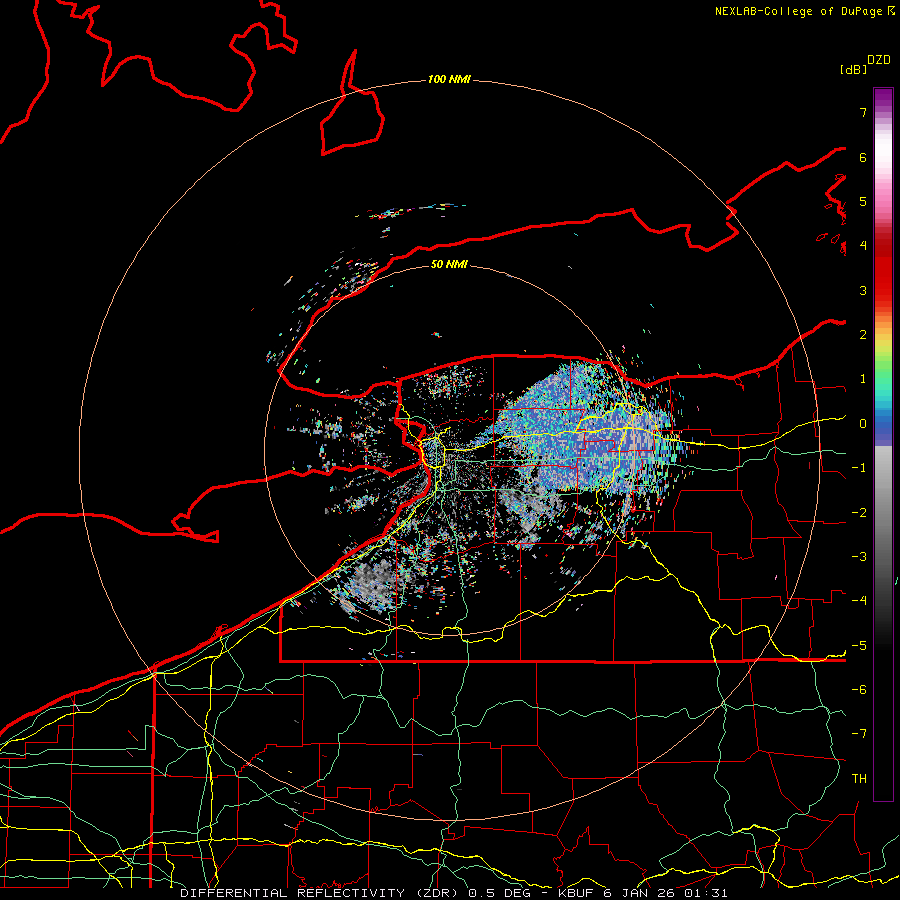
Task: Click the -5 legend value
Action: coord(859,646)
